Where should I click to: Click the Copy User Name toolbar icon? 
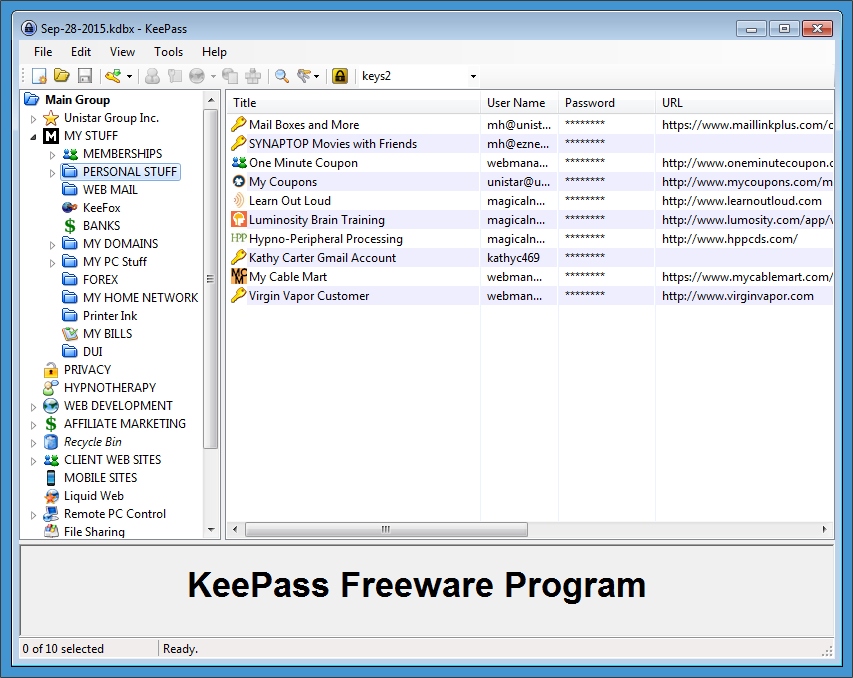tap(152, 76)
